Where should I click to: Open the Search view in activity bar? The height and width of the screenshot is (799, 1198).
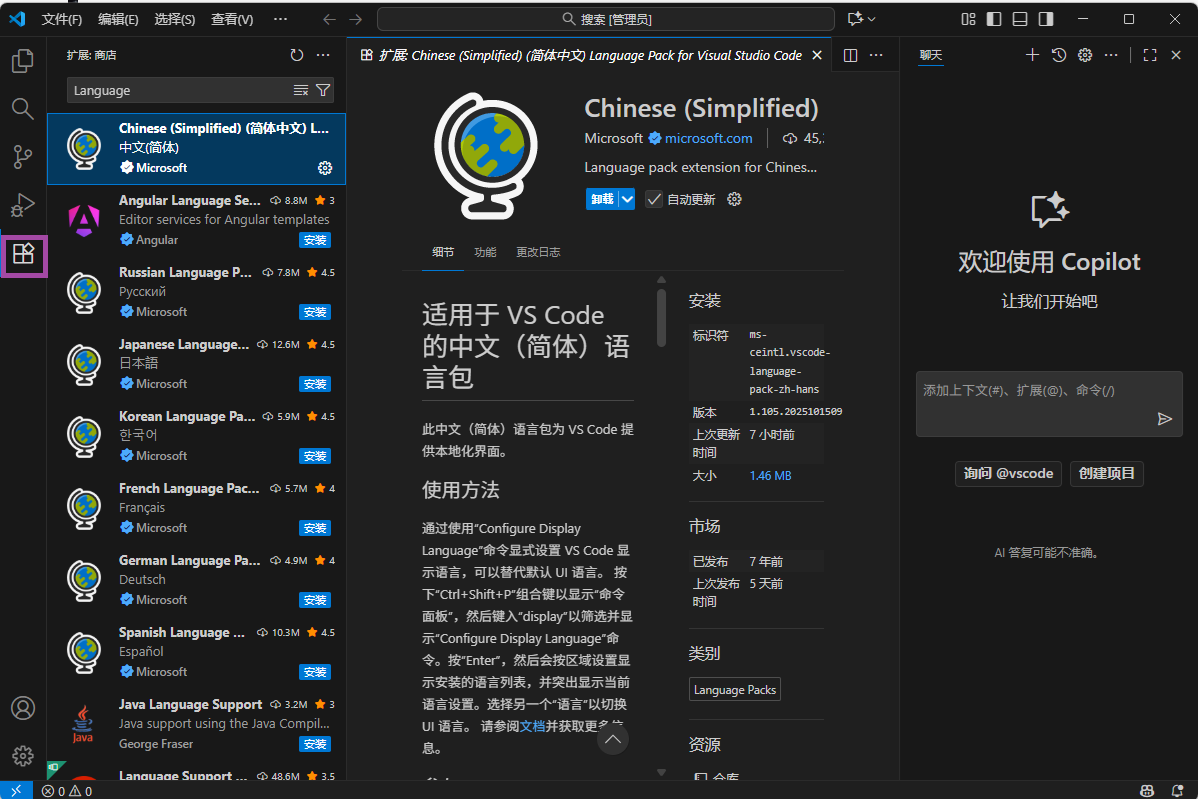(x=23, y=109)
